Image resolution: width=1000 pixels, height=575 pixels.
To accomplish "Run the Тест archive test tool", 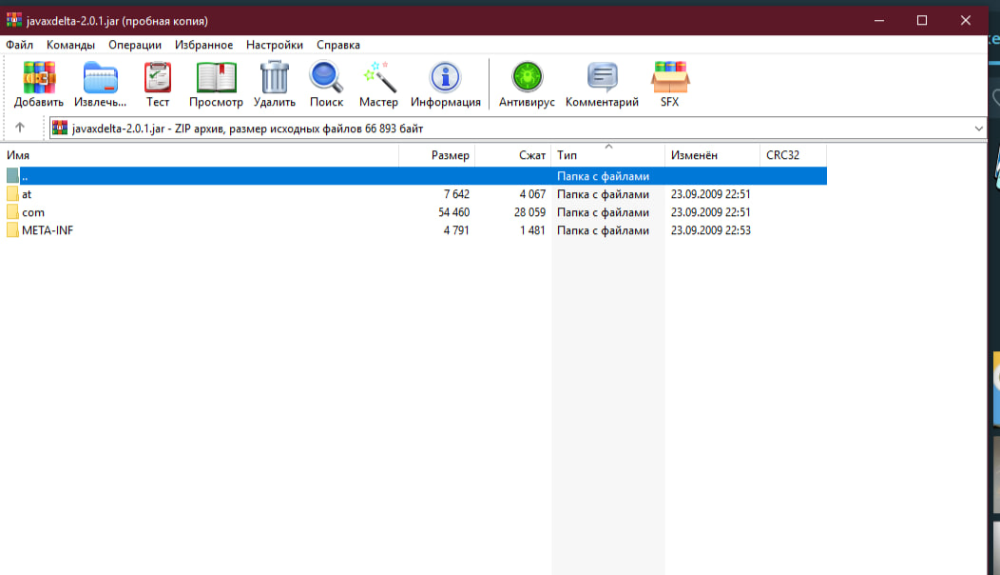I will click(158, 78).
